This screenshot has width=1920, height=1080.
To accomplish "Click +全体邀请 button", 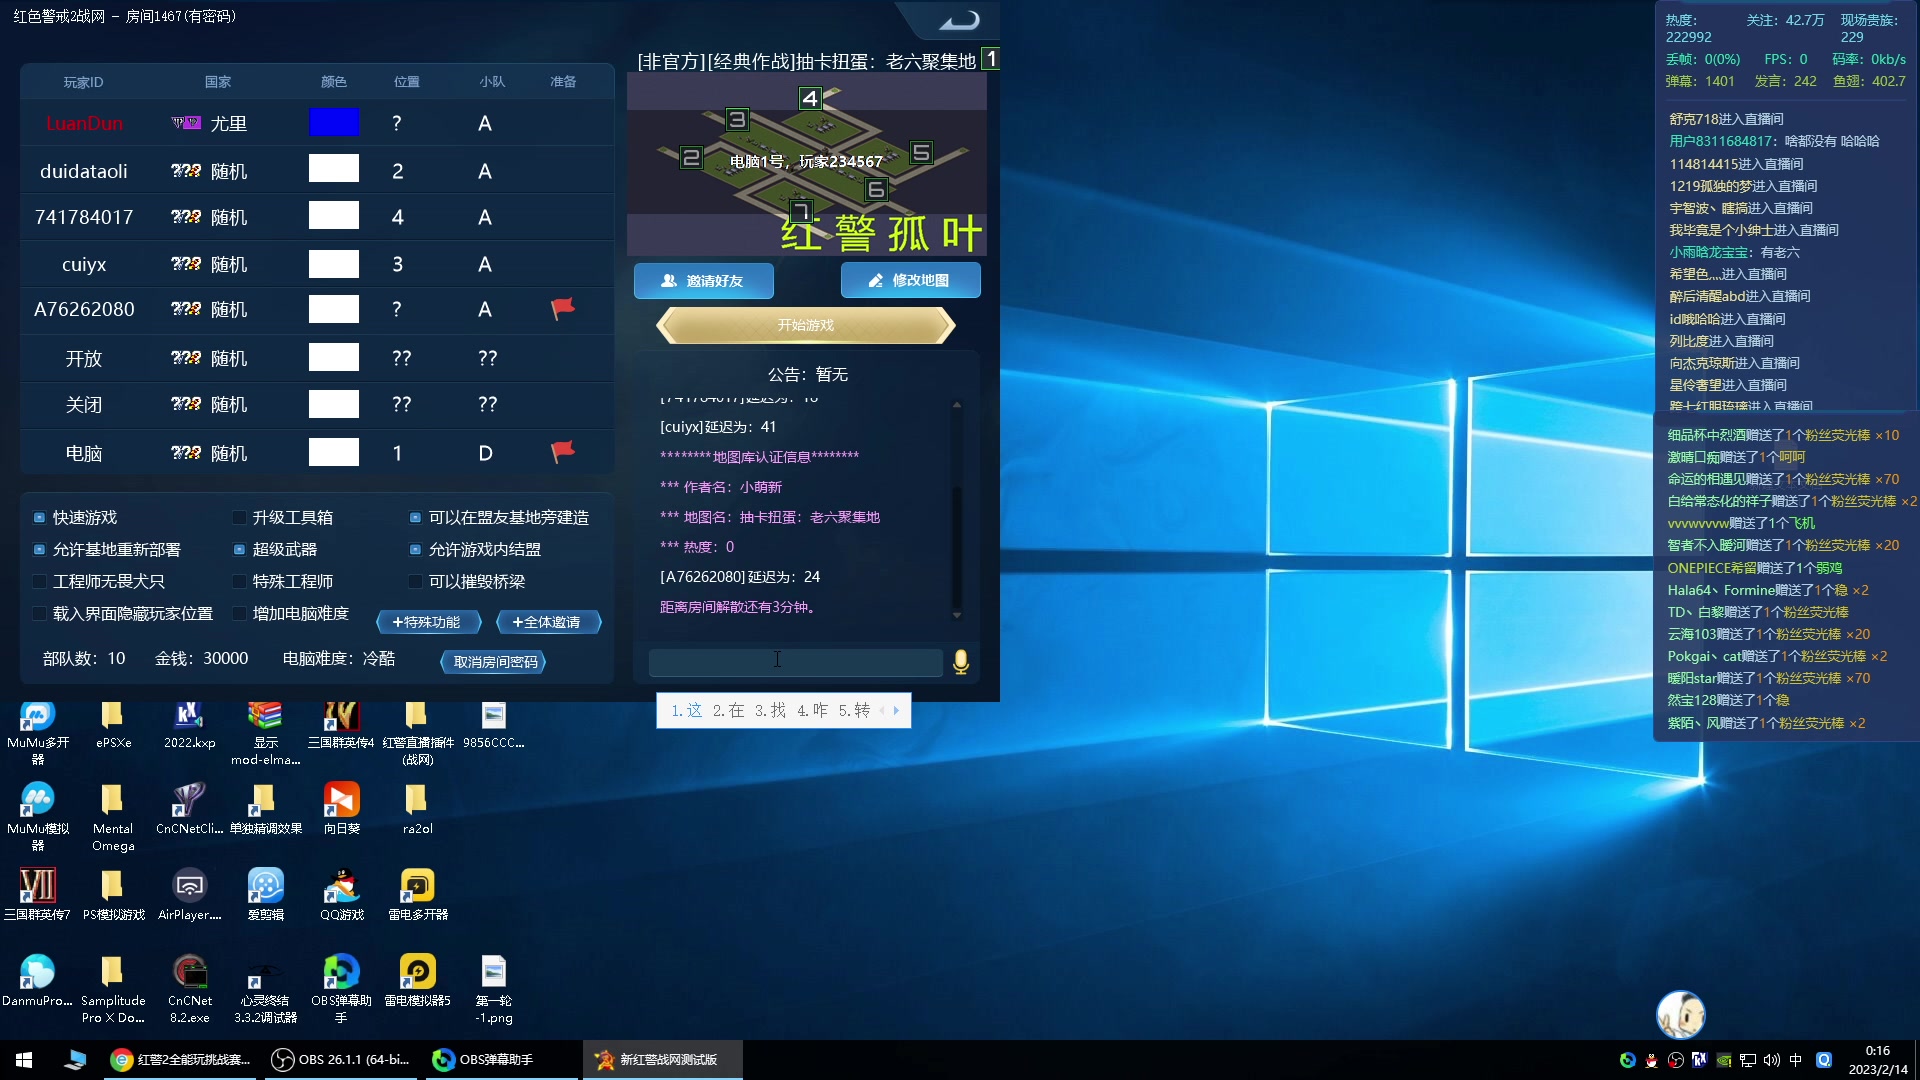I will pos(548,622).
